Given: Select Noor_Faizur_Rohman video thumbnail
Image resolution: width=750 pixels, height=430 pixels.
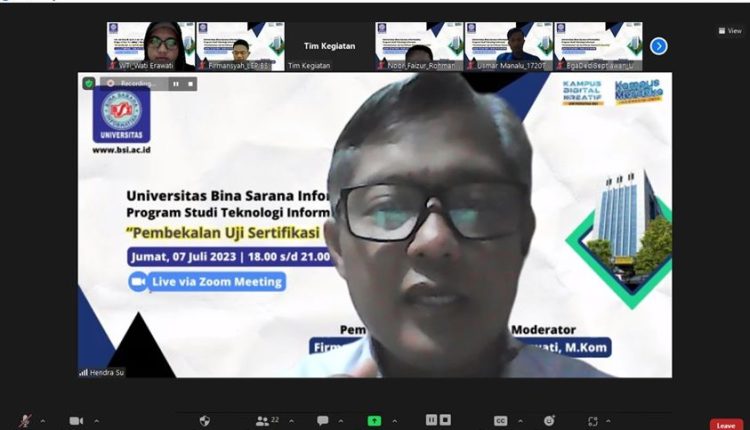Looking at the screenshot, I should (419, 46).
